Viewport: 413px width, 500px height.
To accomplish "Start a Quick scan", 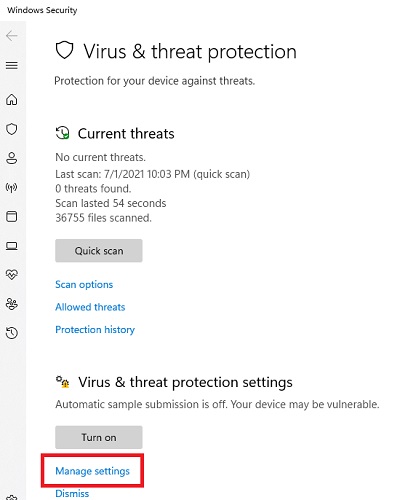I will [x=99, y=251].
